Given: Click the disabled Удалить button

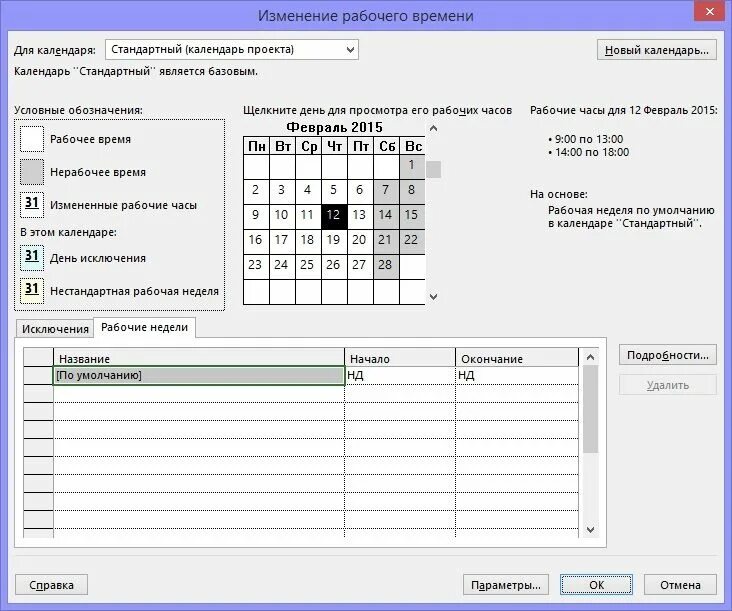Looking at the screenshot, I should (x=668, y=385).
